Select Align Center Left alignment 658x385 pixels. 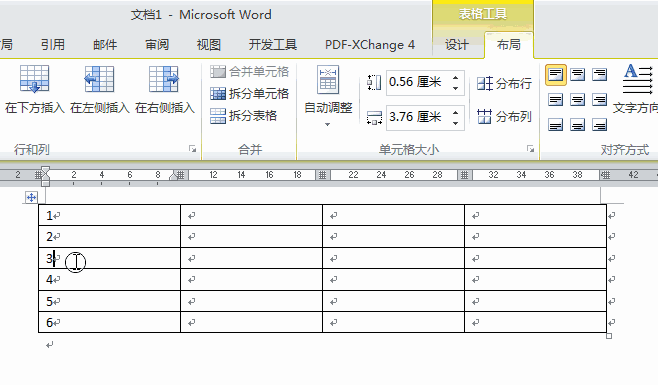(x=556, y=100)
